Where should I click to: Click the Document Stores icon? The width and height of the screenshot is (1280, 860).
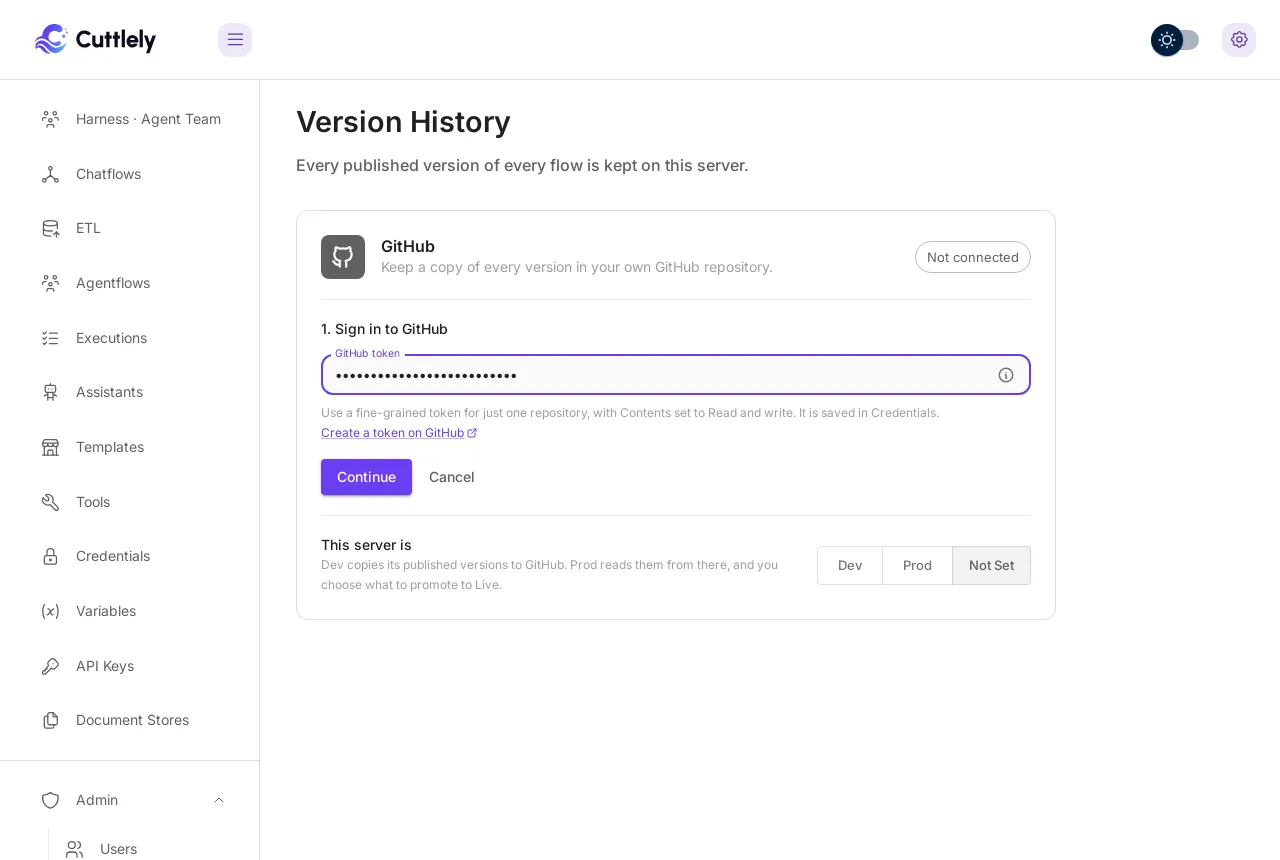50,720
